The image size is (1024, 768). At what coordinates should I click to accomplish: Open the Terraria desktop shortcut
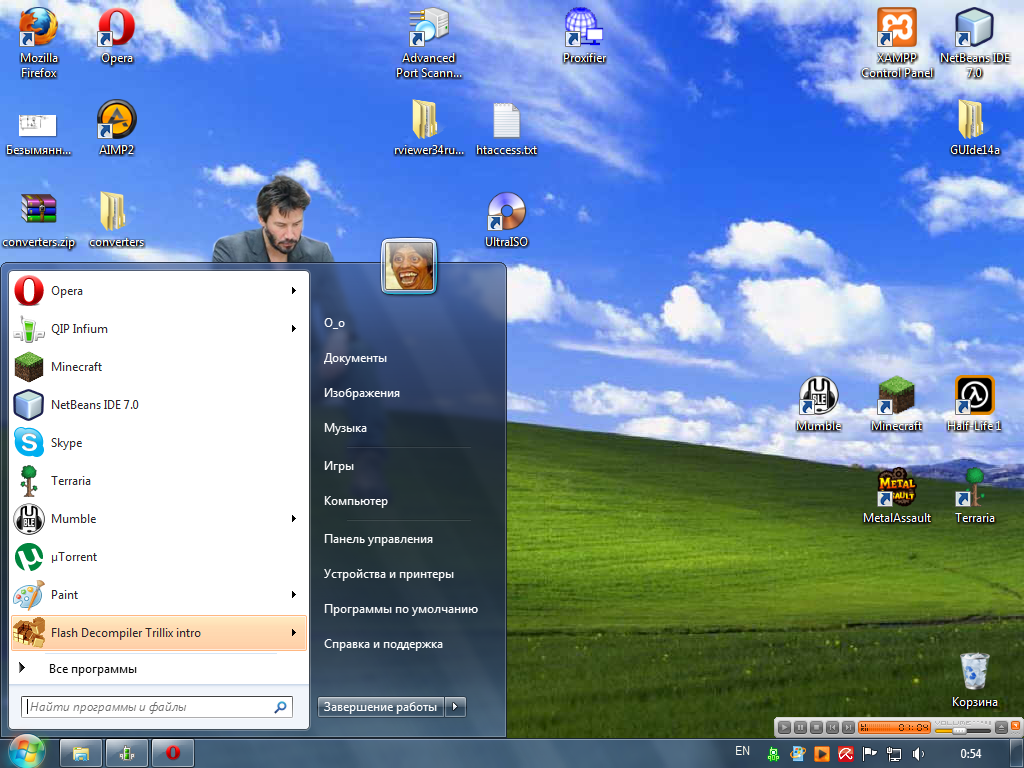(x=974, y=496)
